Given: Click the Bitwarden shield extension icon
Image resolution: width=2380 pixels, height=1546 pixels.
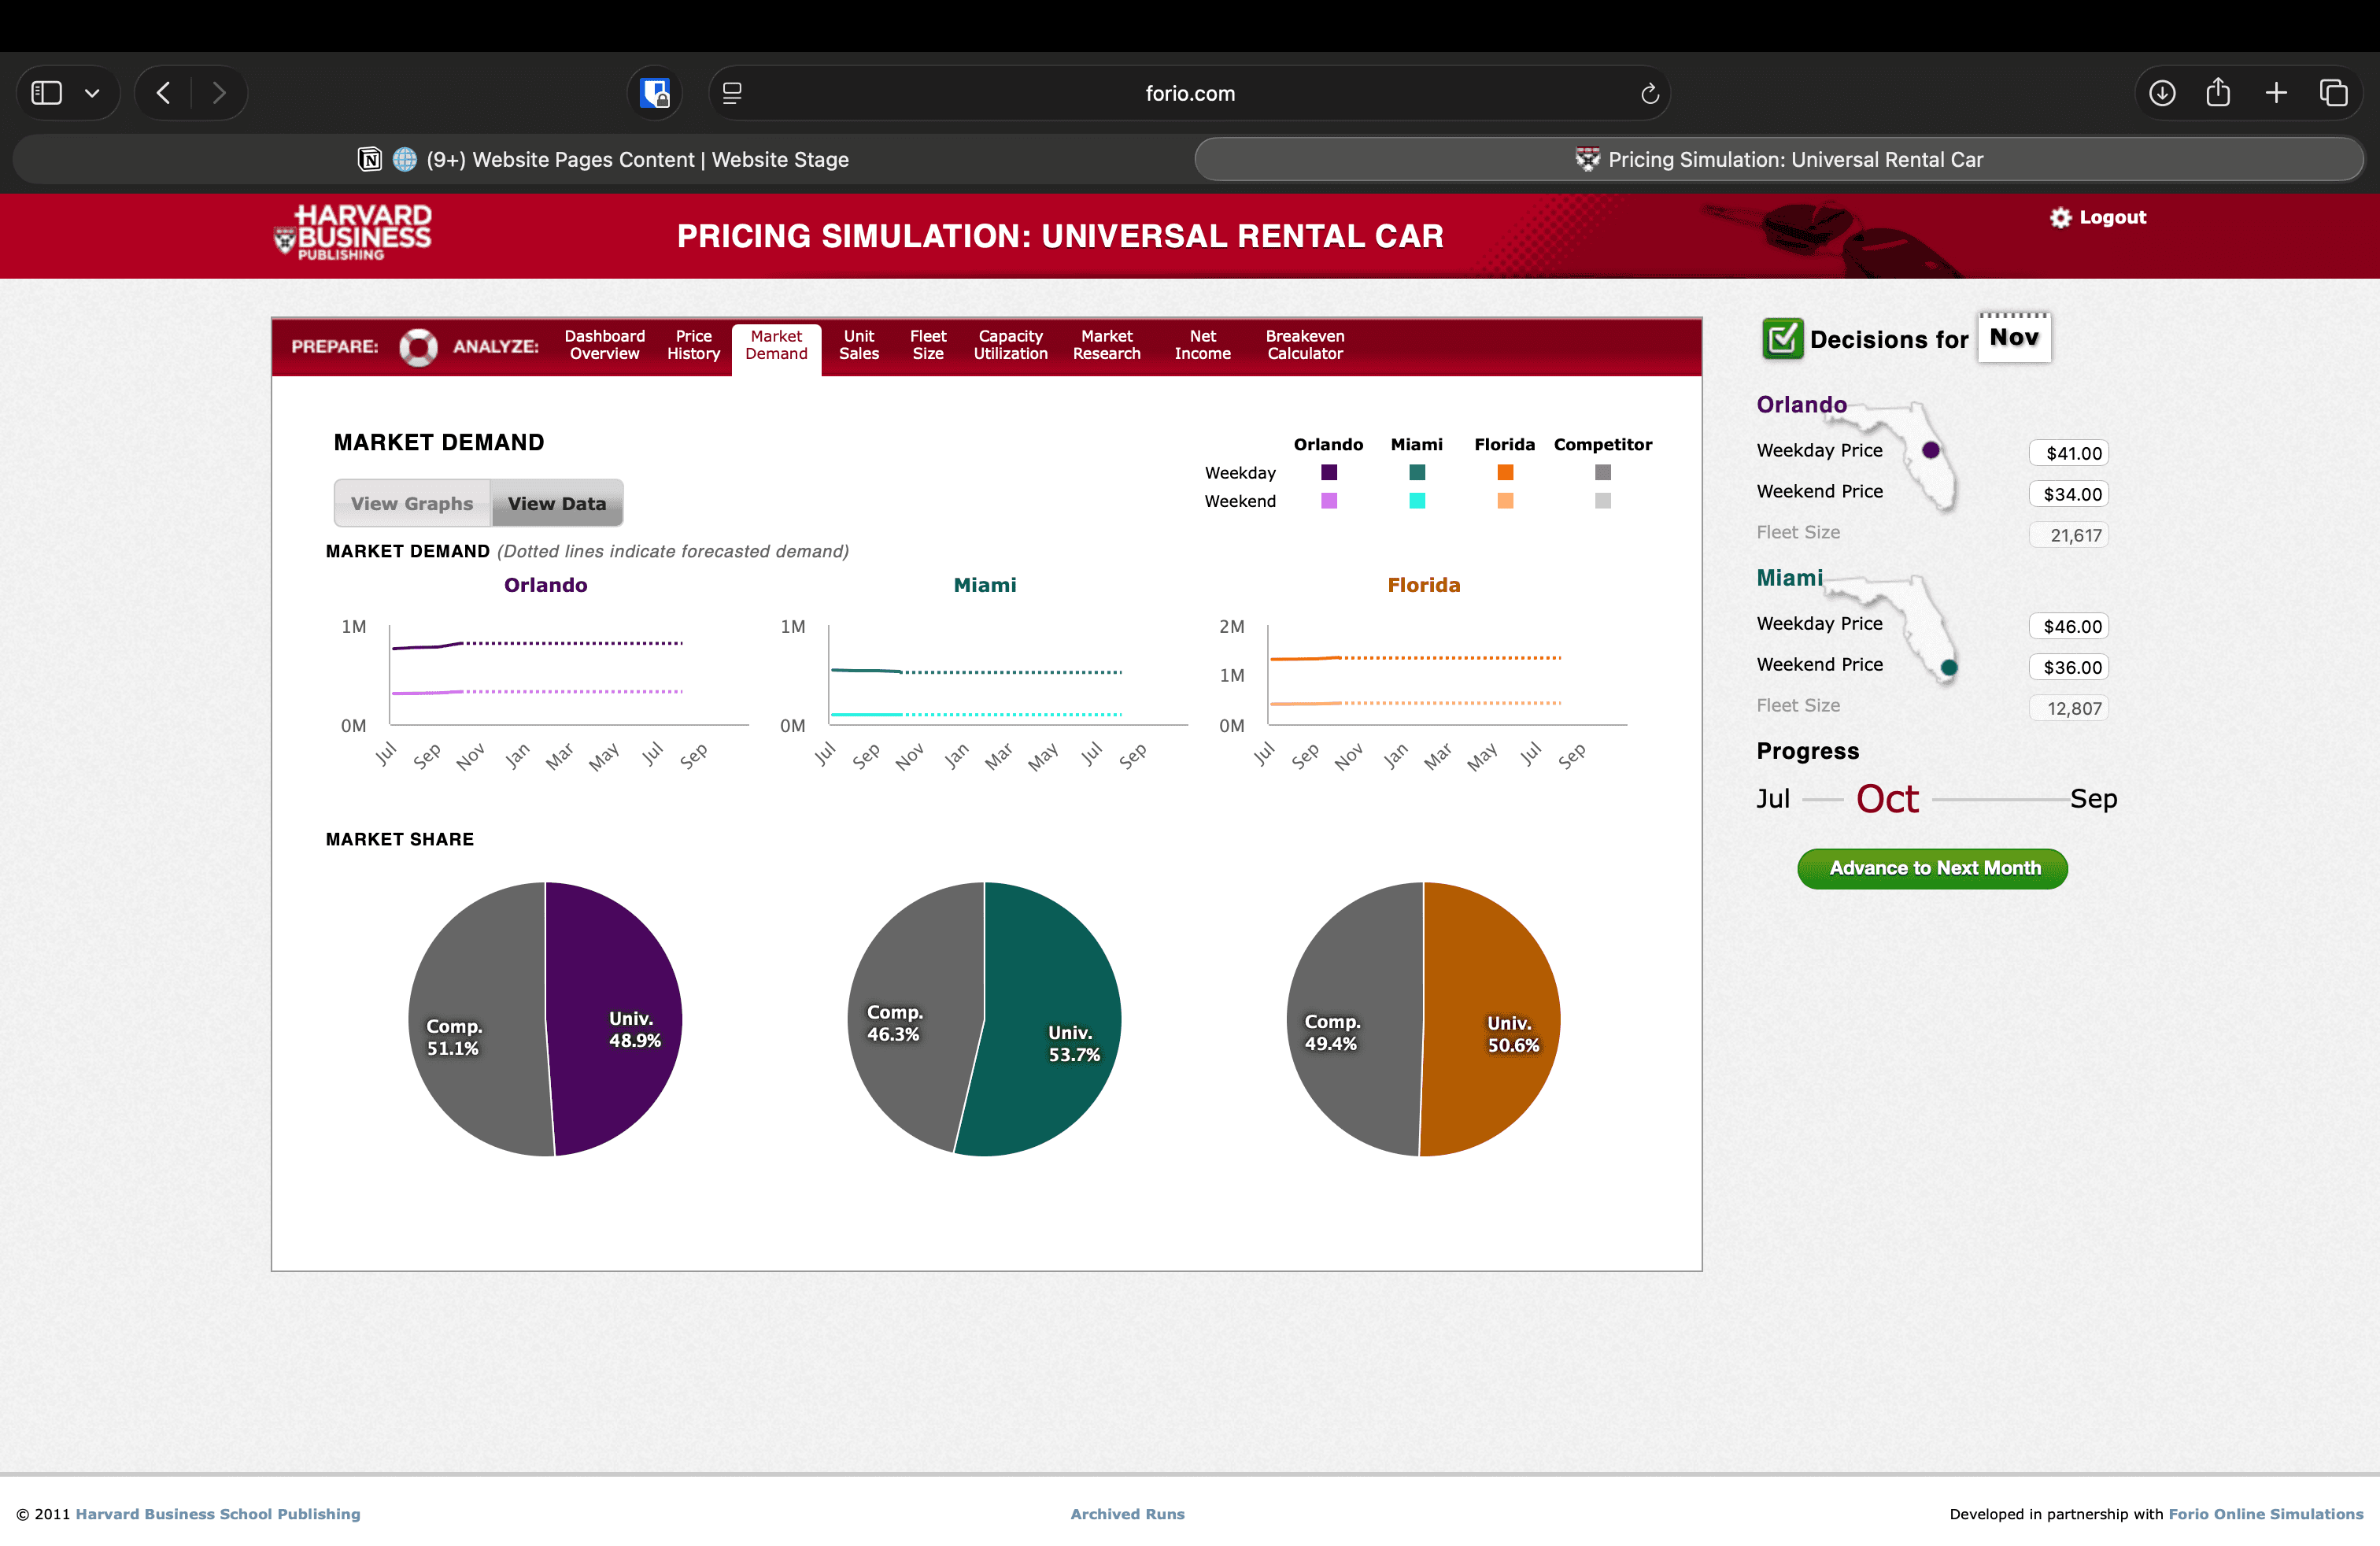Looking at the screenshot, I should tap(655, 93).
